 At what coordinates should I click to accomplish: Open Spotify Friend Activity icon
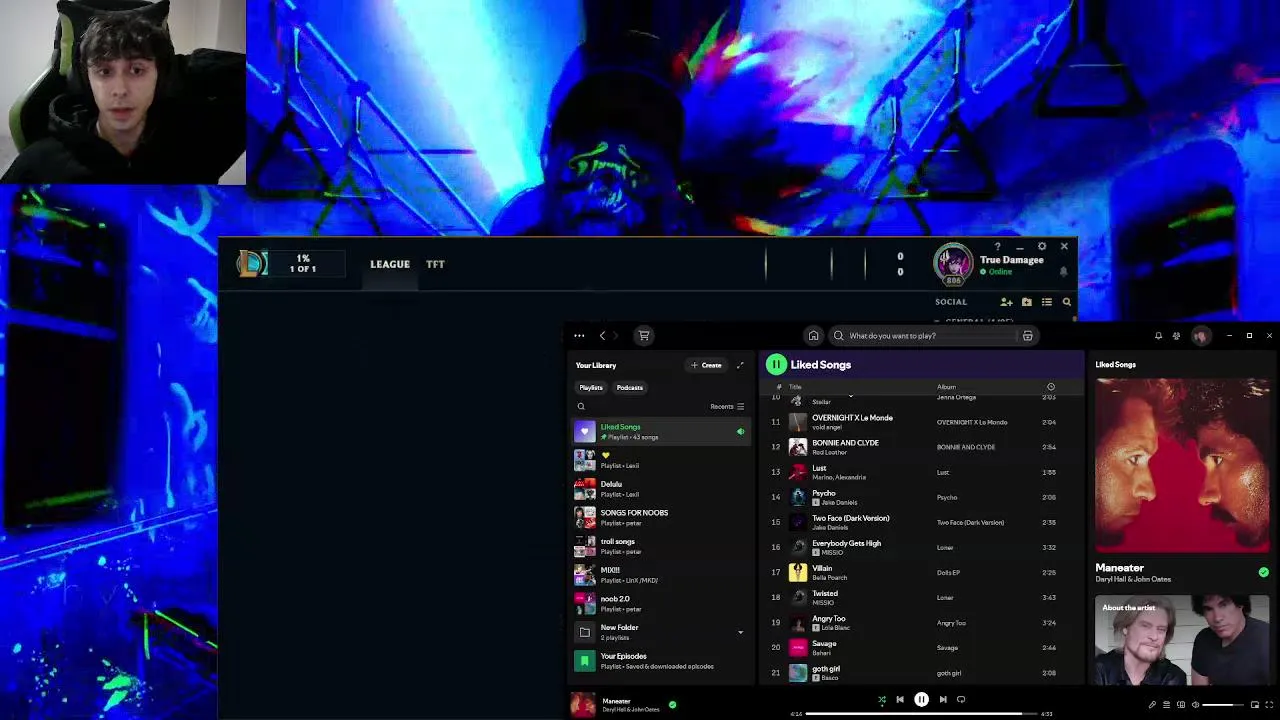pyautogui.click(x=1176, y=336)
